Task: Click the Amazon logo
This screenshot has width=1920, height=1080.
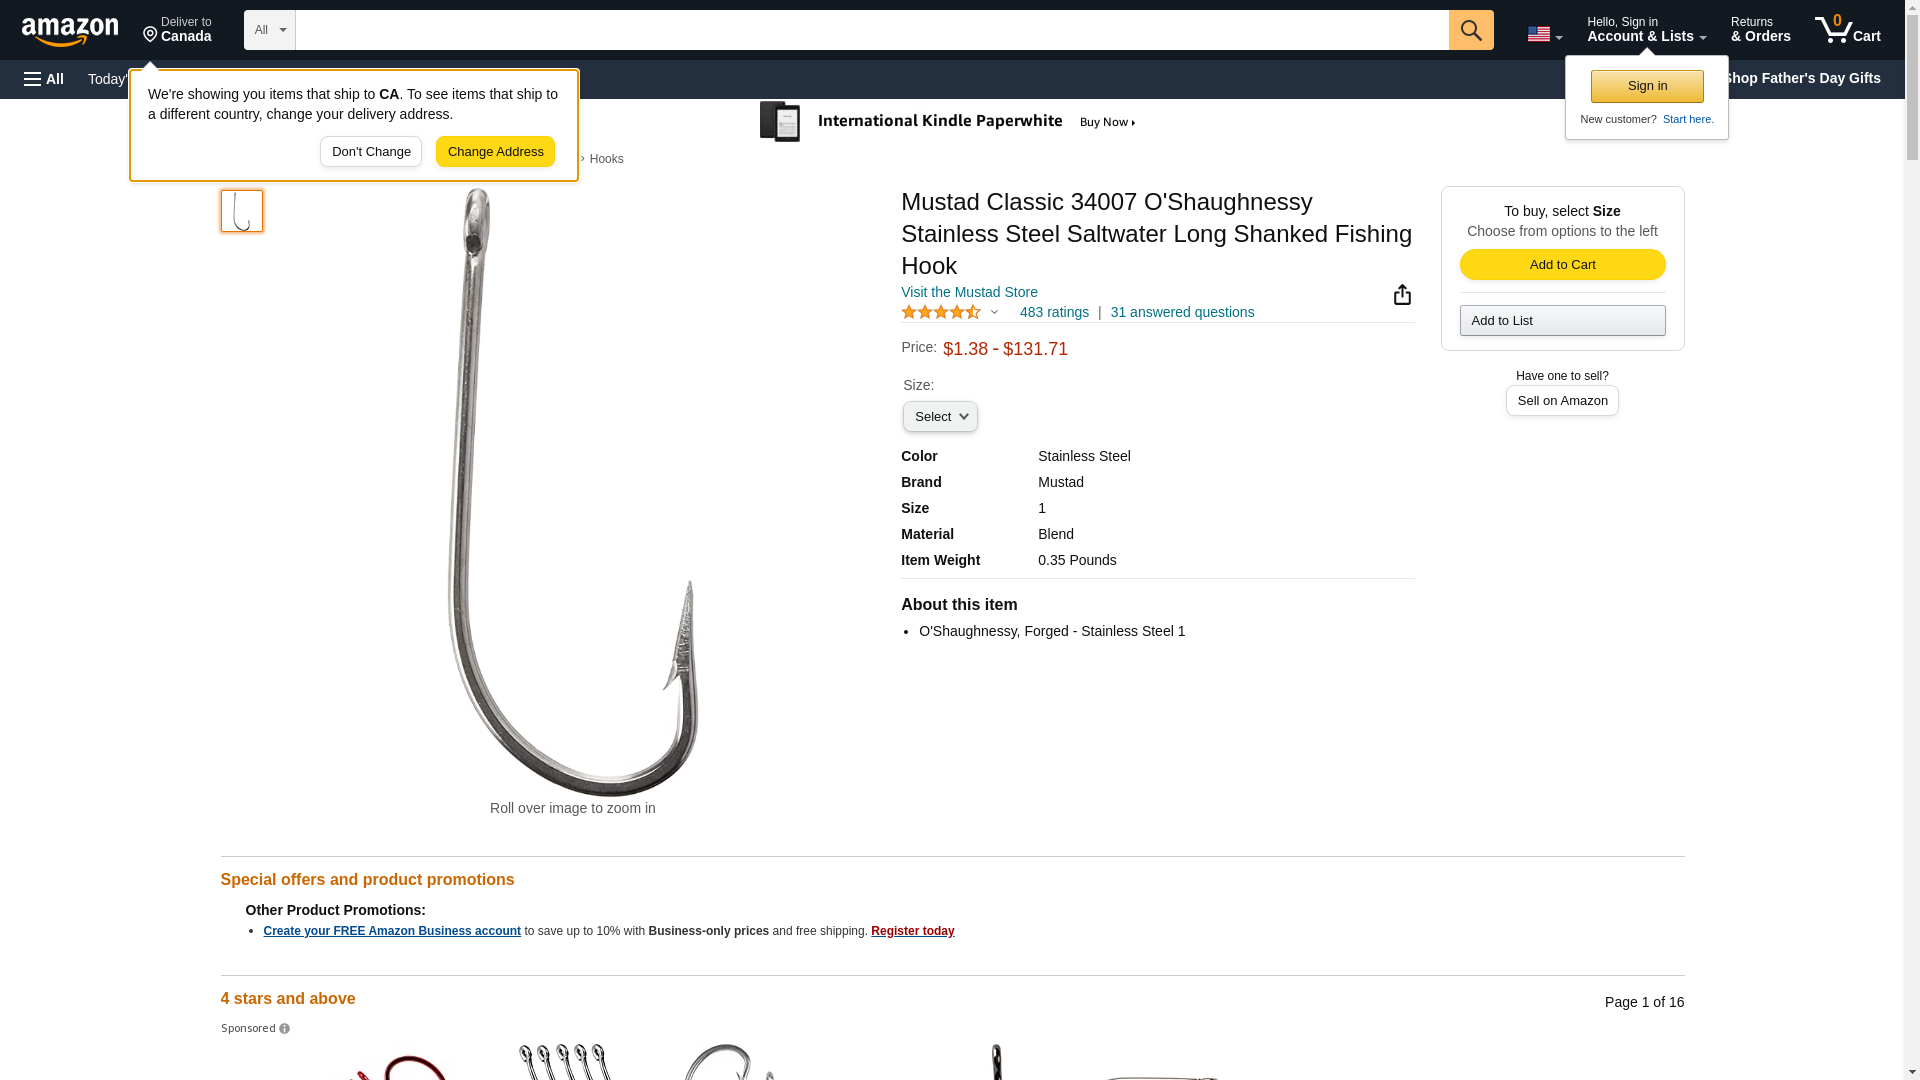Action: point(70,31)
